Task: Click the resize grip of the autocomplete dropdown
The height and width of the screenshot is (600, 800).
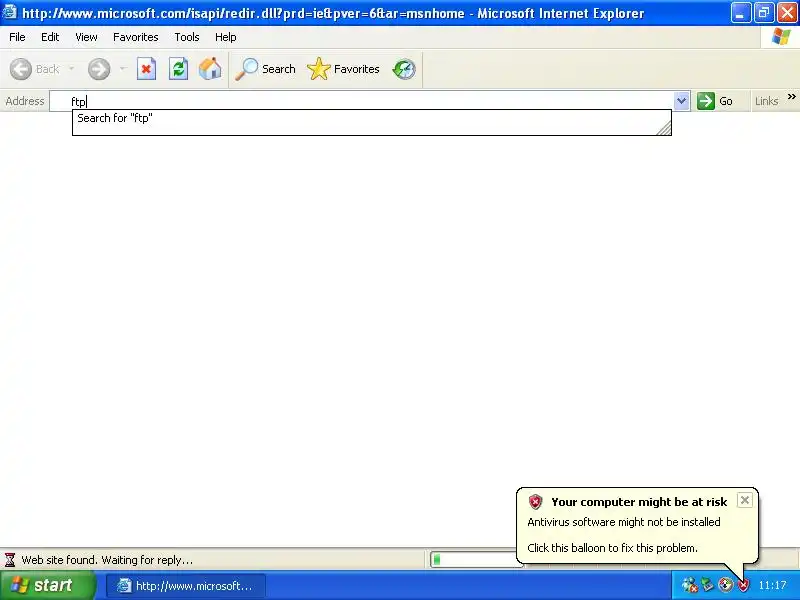Action: [664, 129]
